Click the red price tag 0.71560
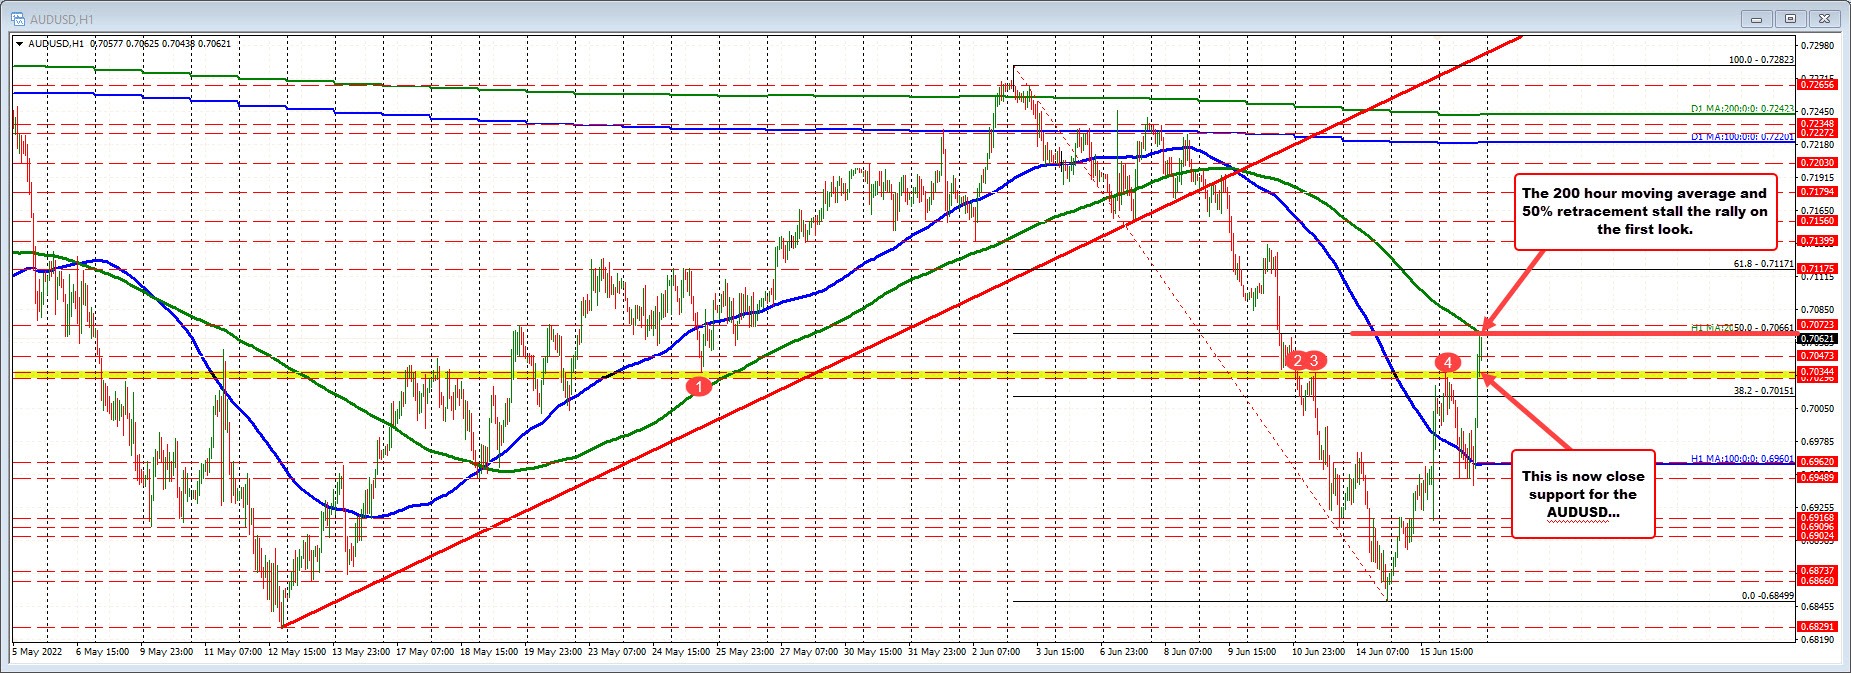 [1817, 221]
